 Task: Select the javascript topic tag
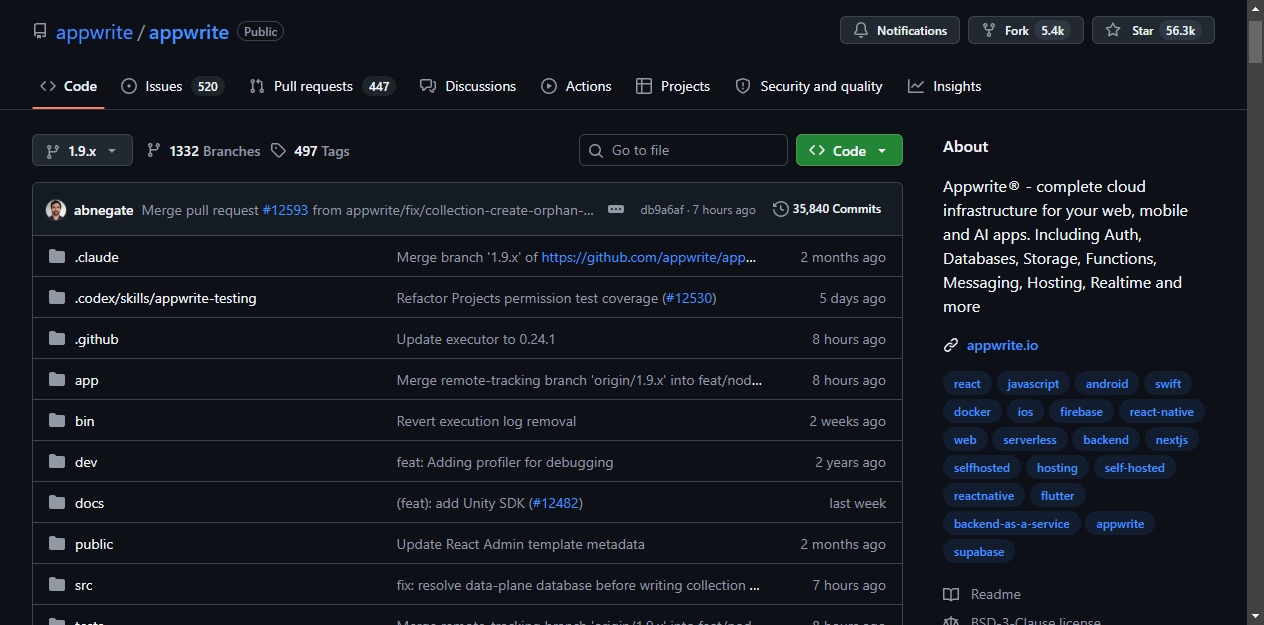pos(1033,384)
